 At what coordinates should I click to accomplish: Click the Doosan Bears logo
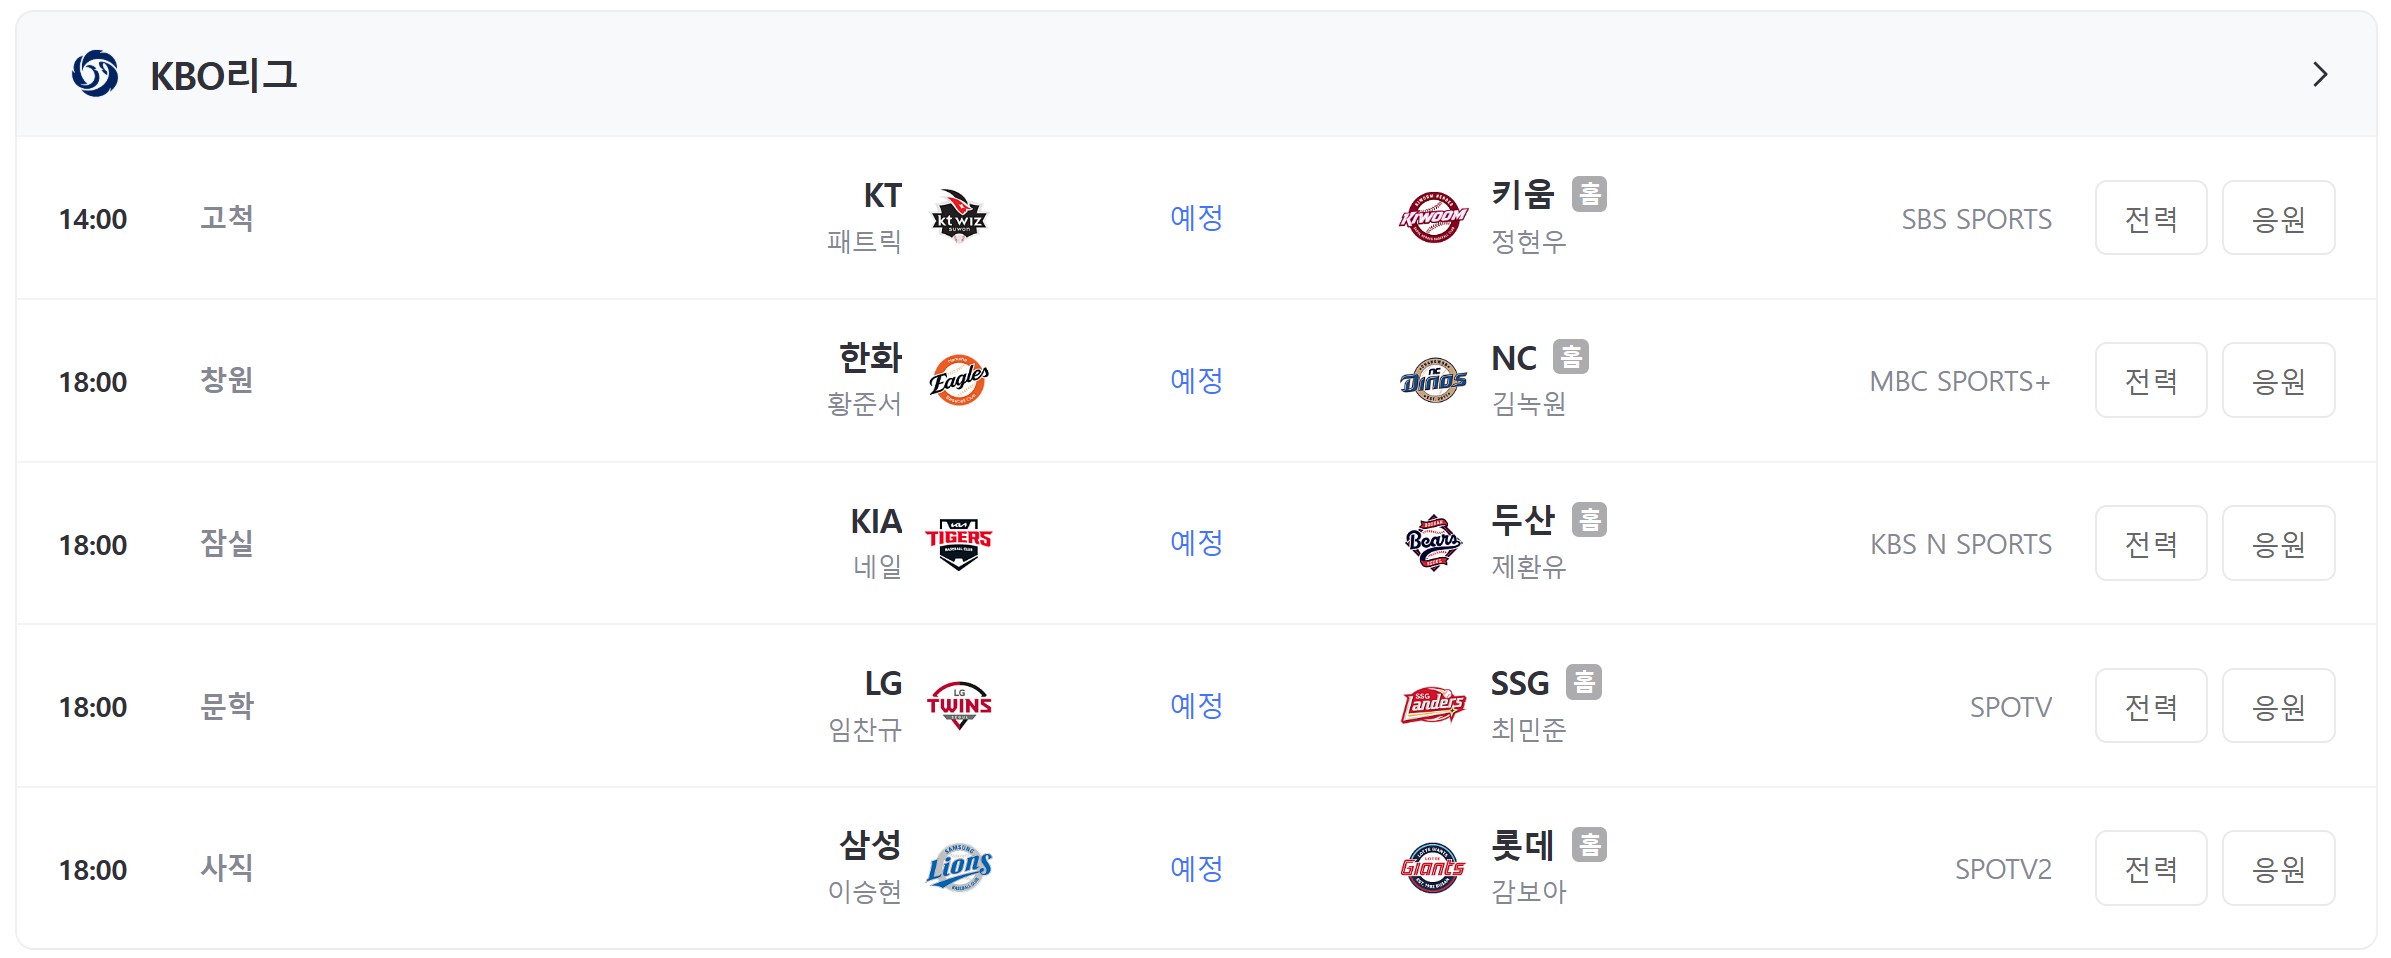(x=1433, y=543)
